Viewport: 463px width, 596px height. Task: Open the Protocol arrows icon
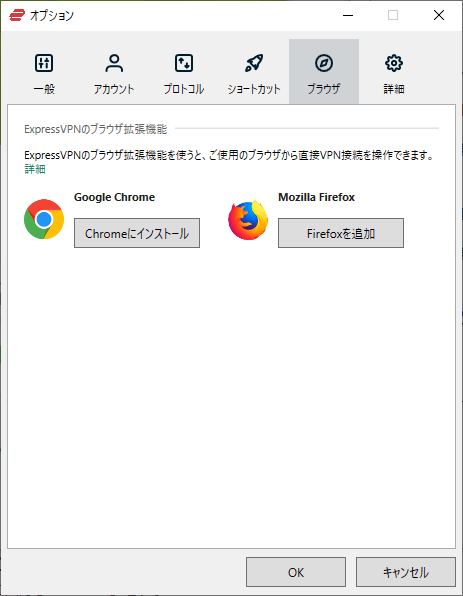pos(184,63)
